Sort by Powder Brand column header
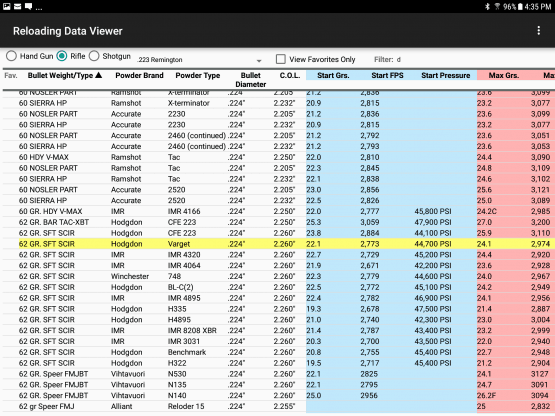Screen dimensions: 555x416 coord(139,75)
